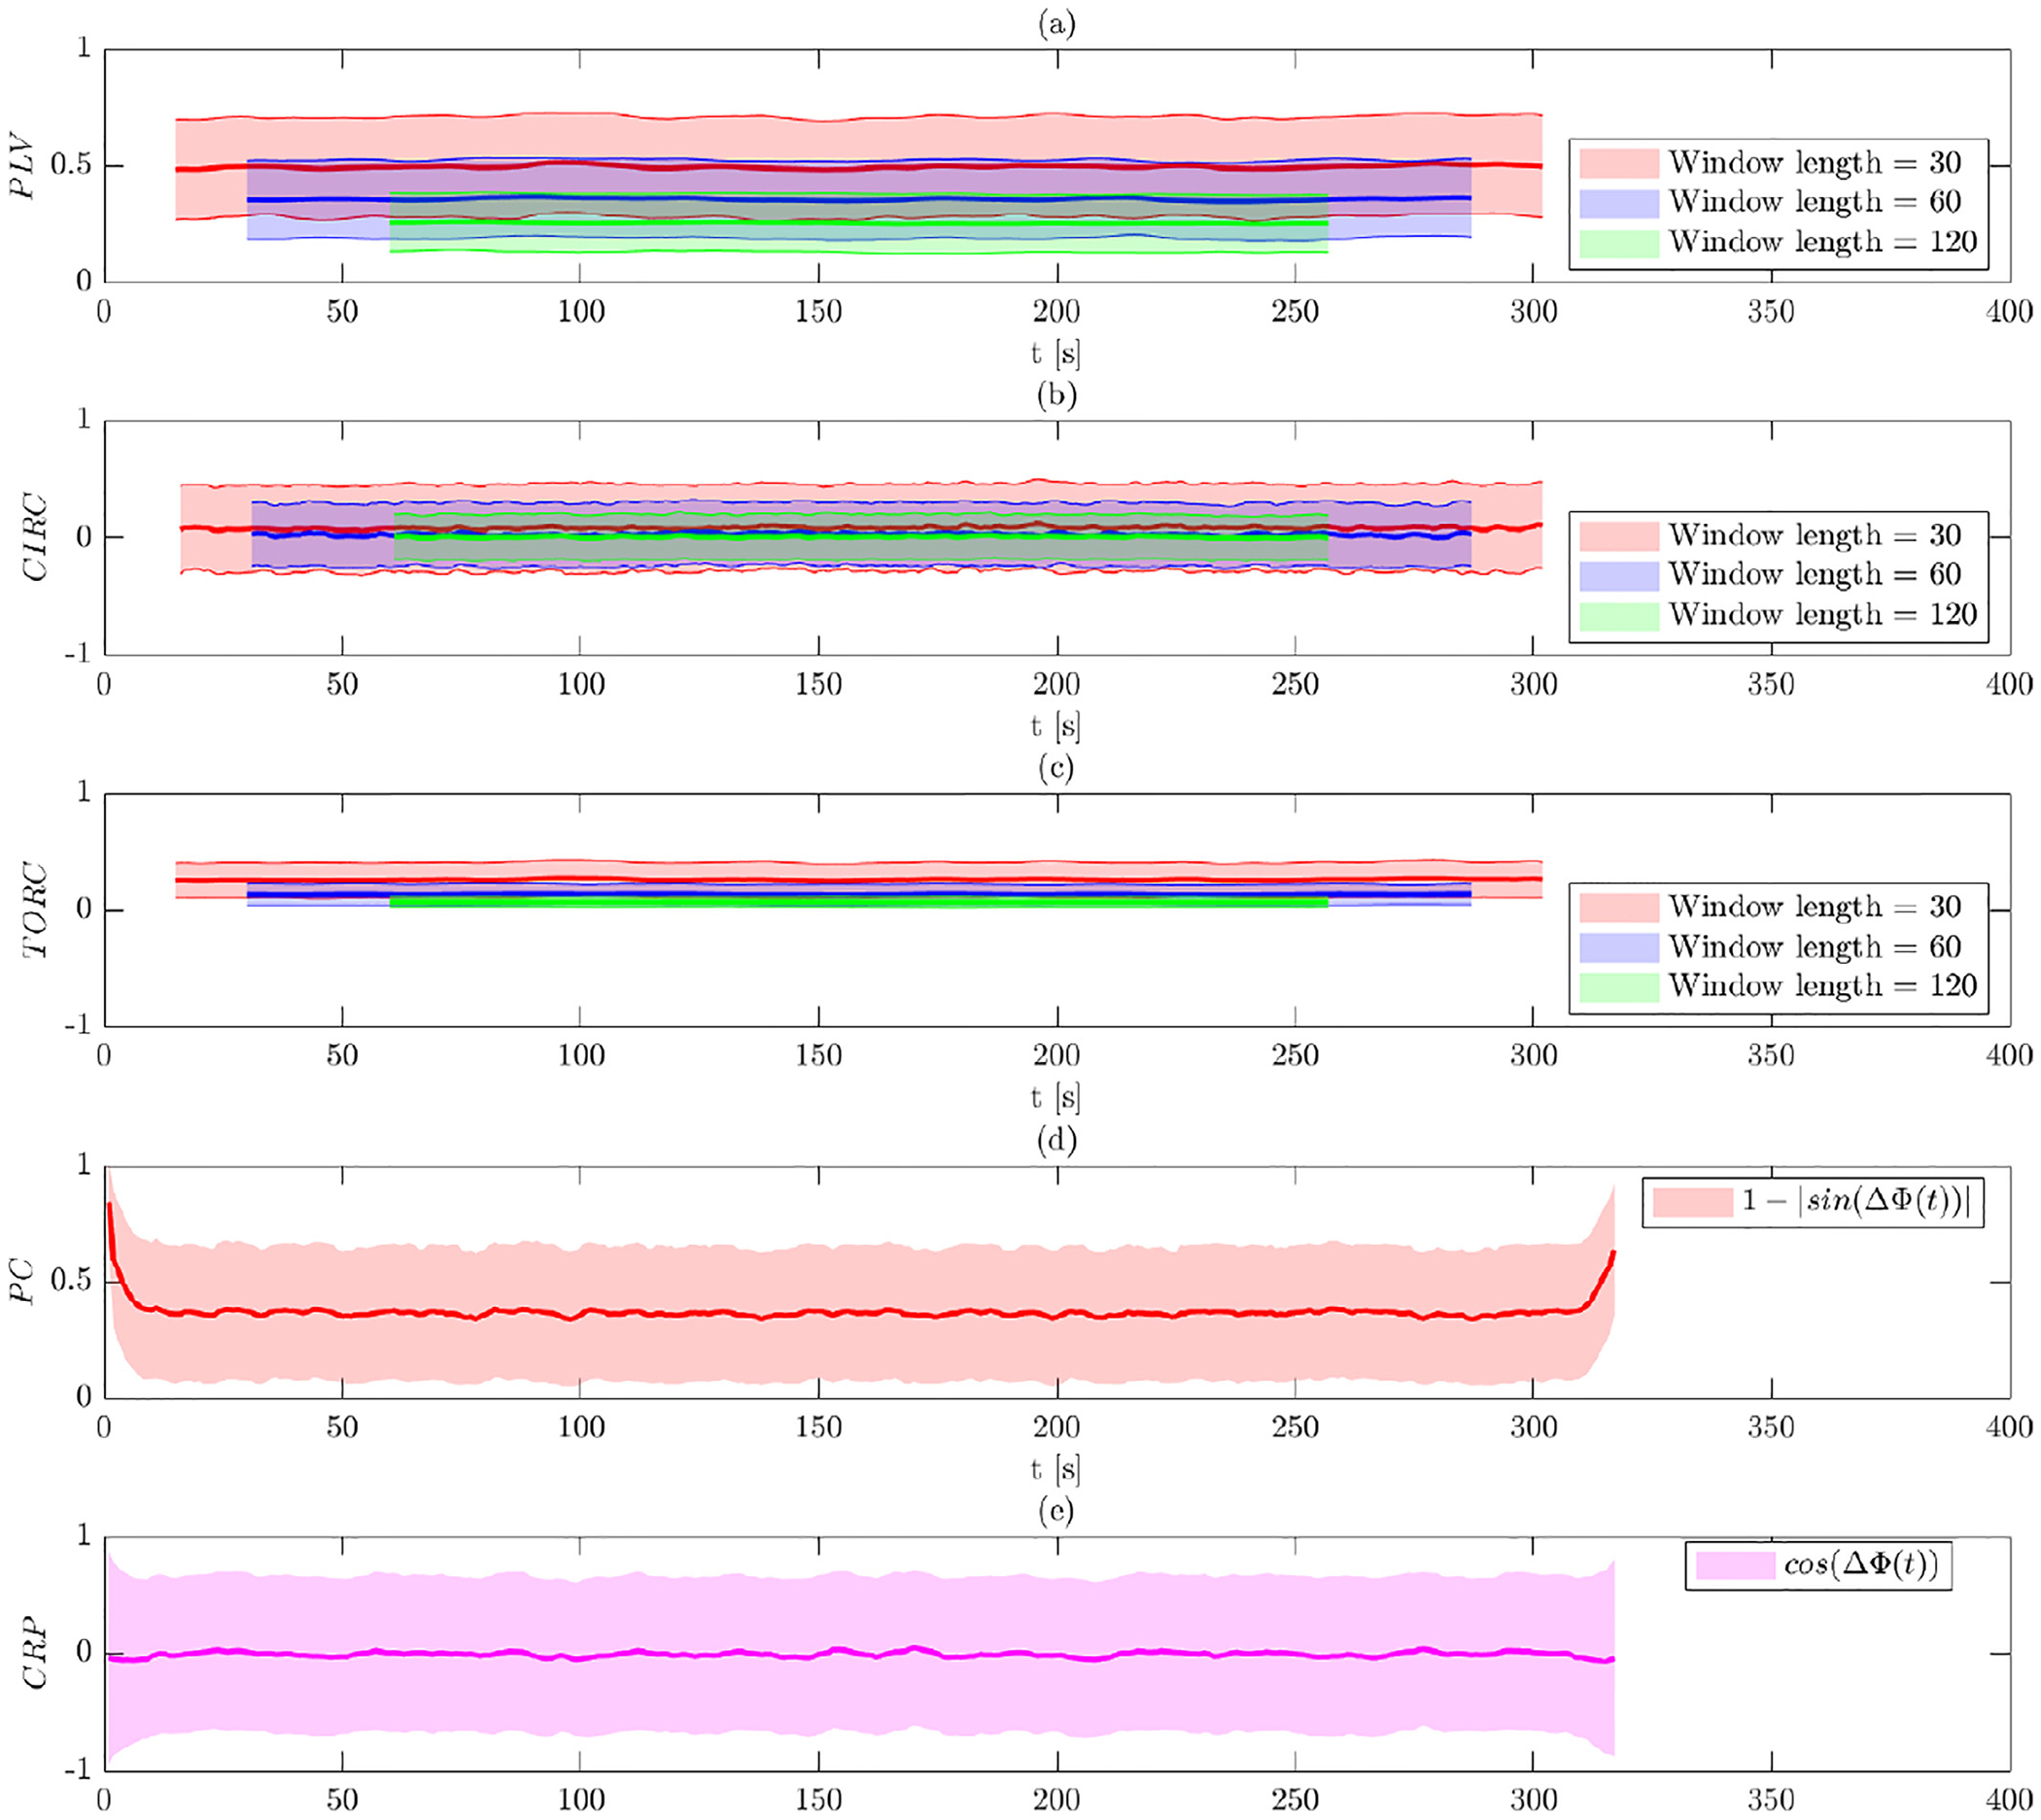The image size is (2041, 1820).
Task: Click the 0.5 y-tick label of the PLV plot
Action: [71, 165]
